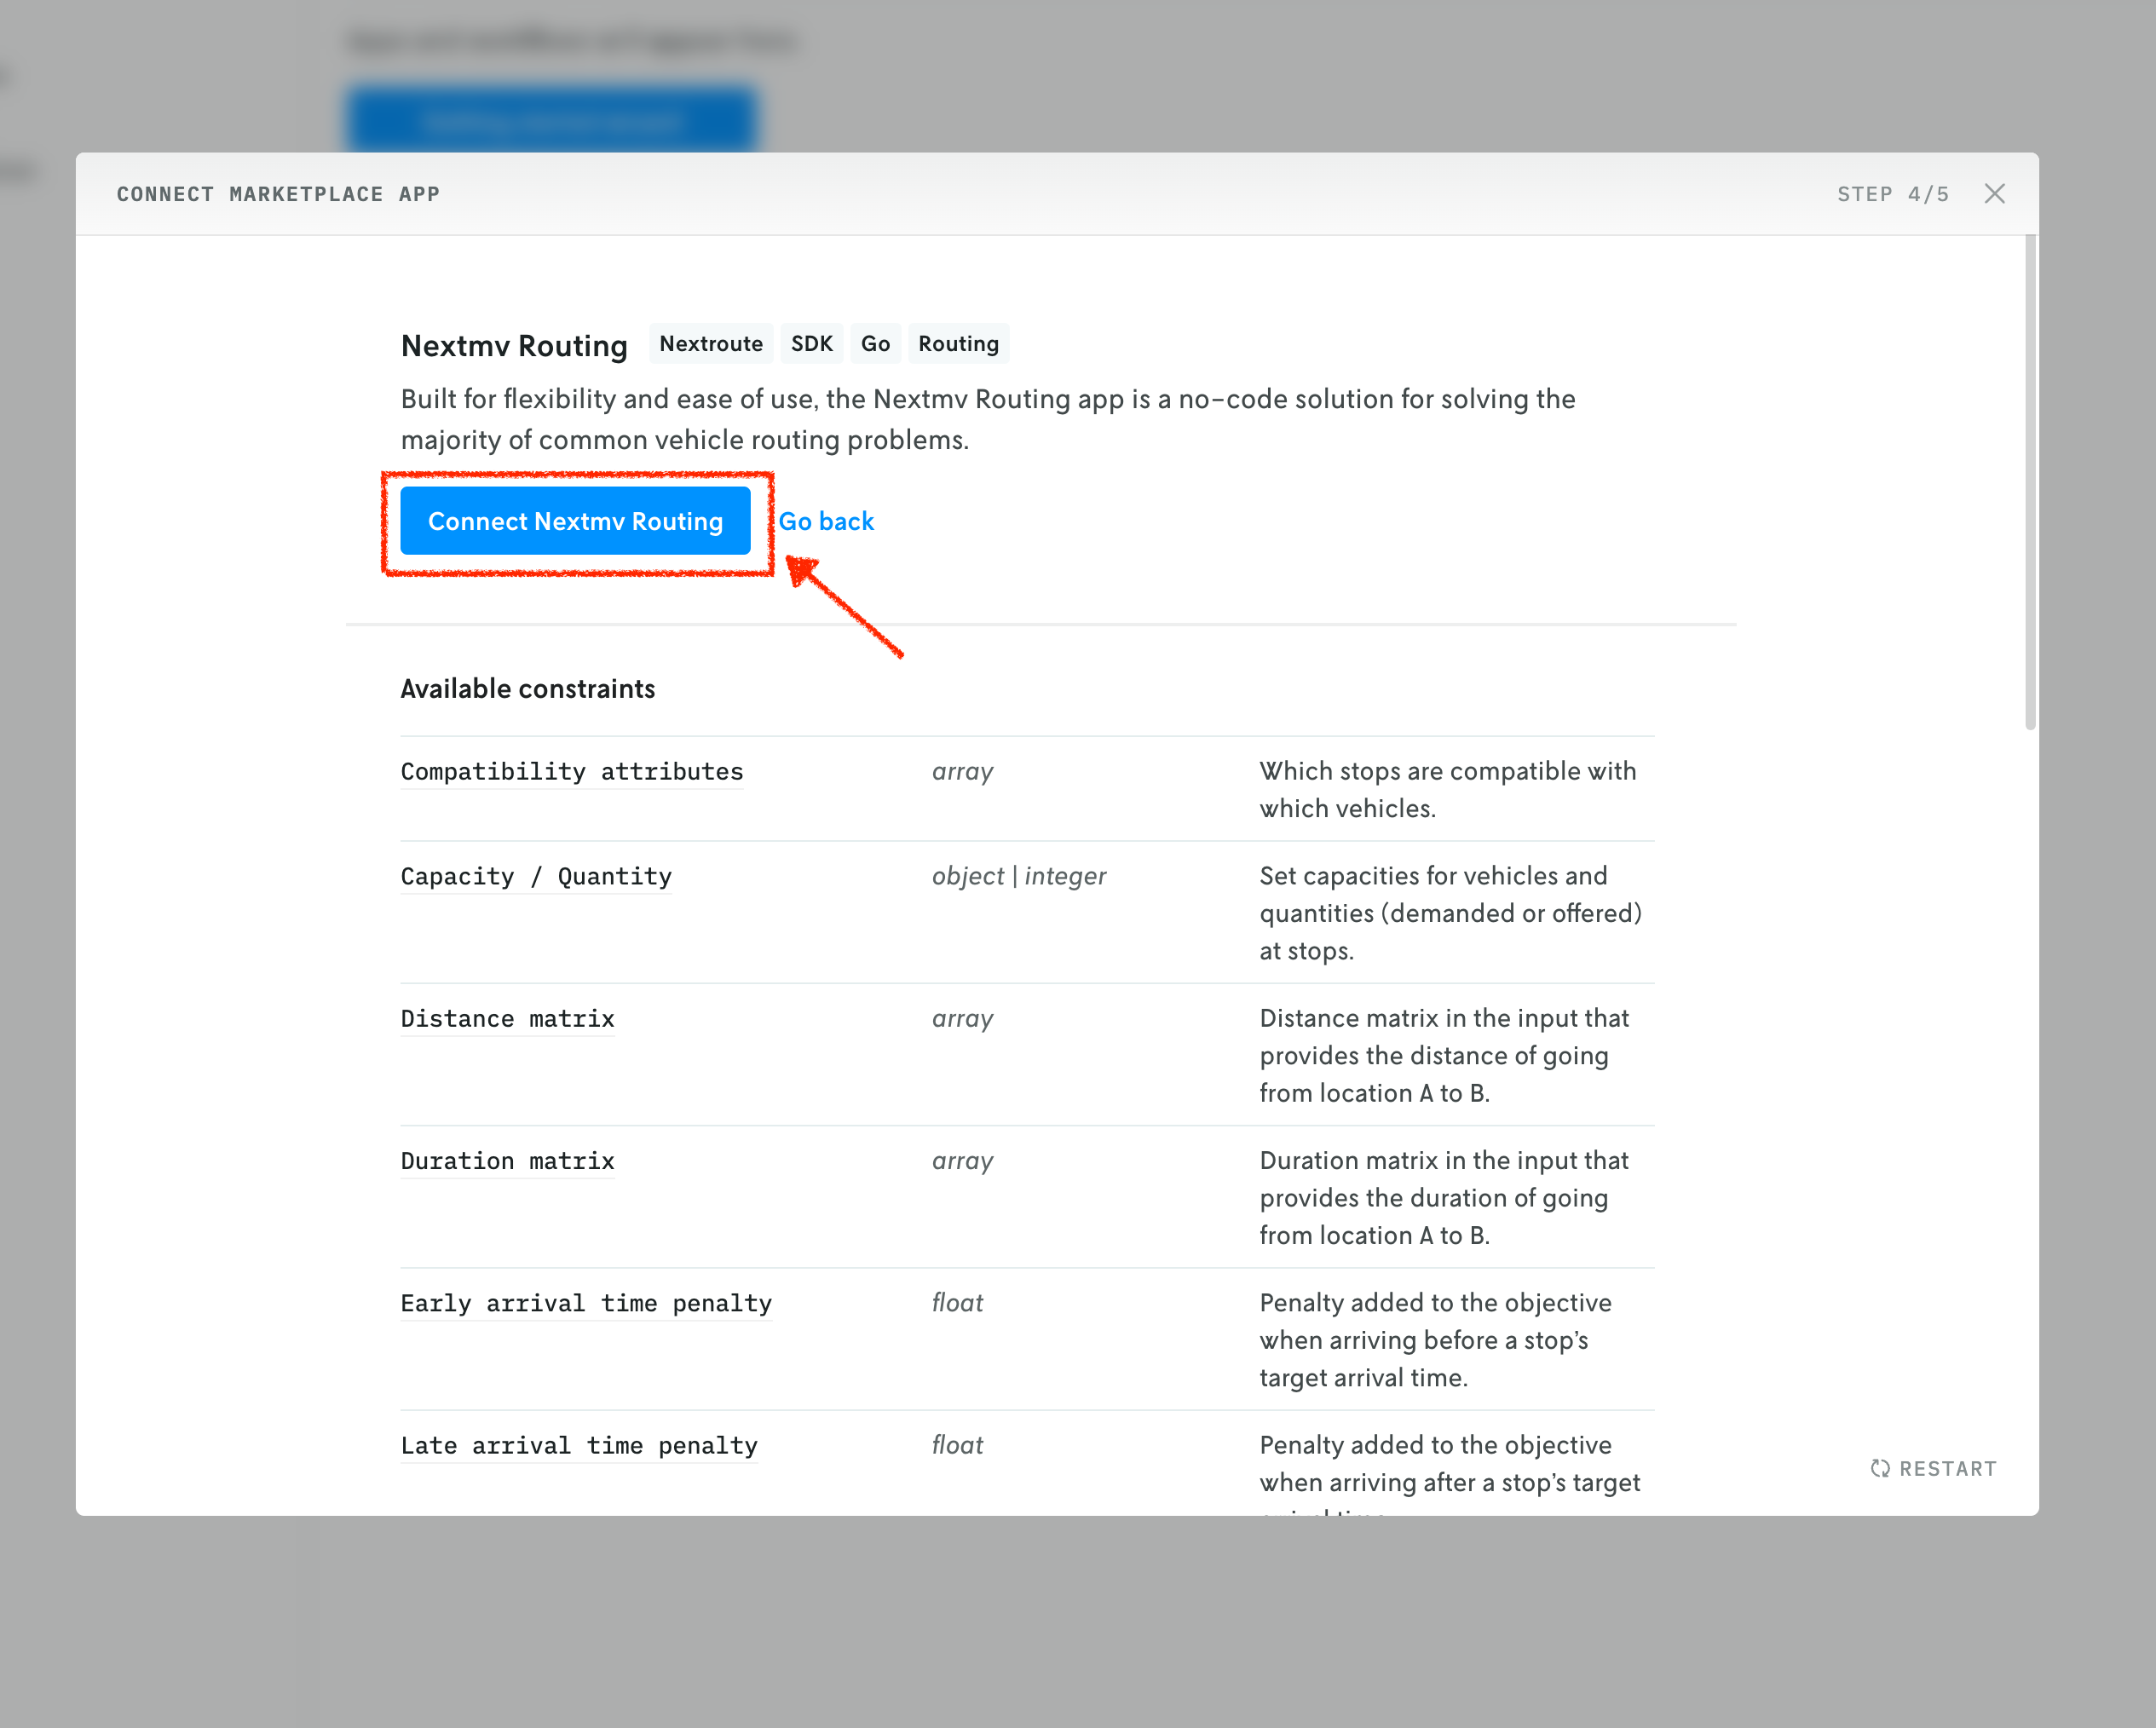Image resolution: width=2156 pixels, height=1728 pixels.
Task: Click the Routing tag
Action: click(x=958, y=344)
